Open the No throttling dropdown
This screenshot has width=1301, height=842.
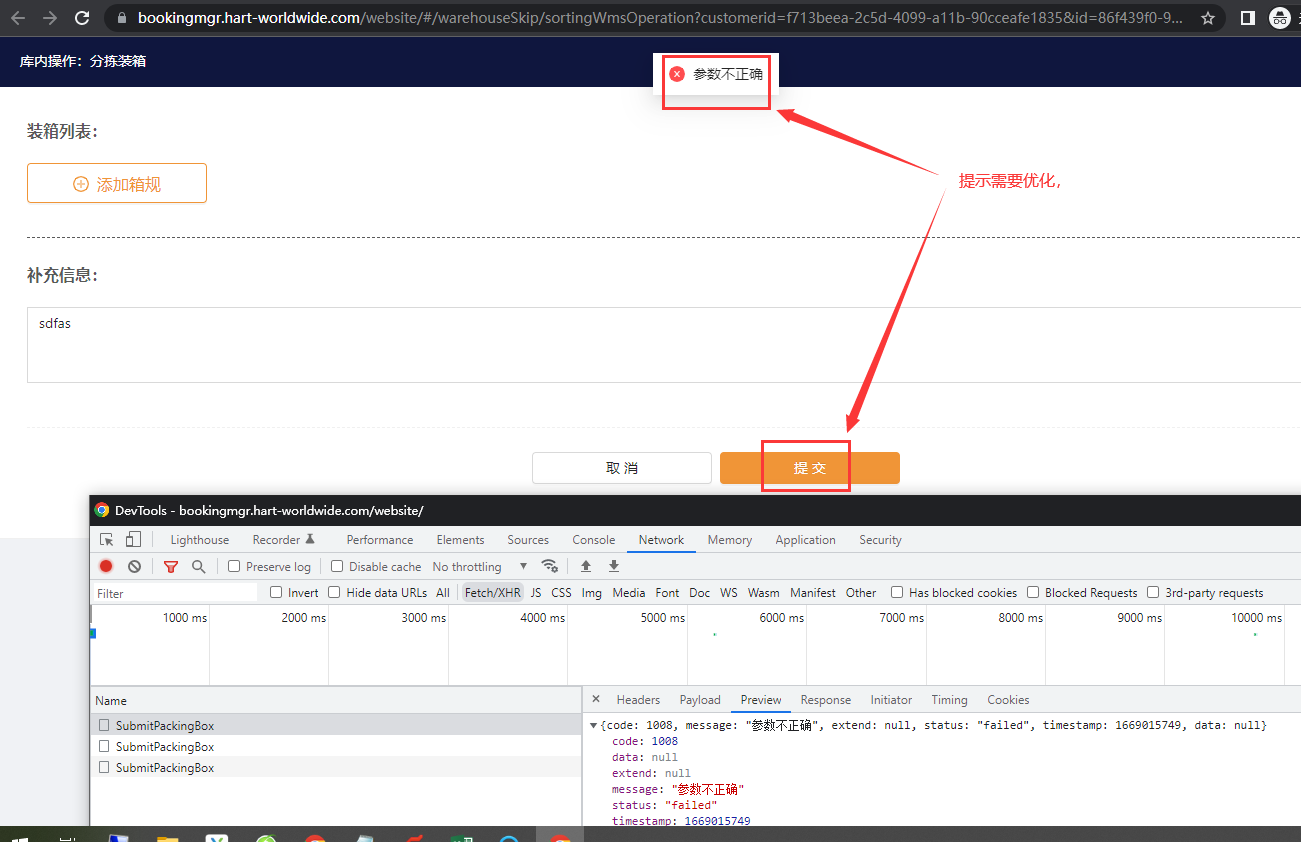[x=479, y=566]
